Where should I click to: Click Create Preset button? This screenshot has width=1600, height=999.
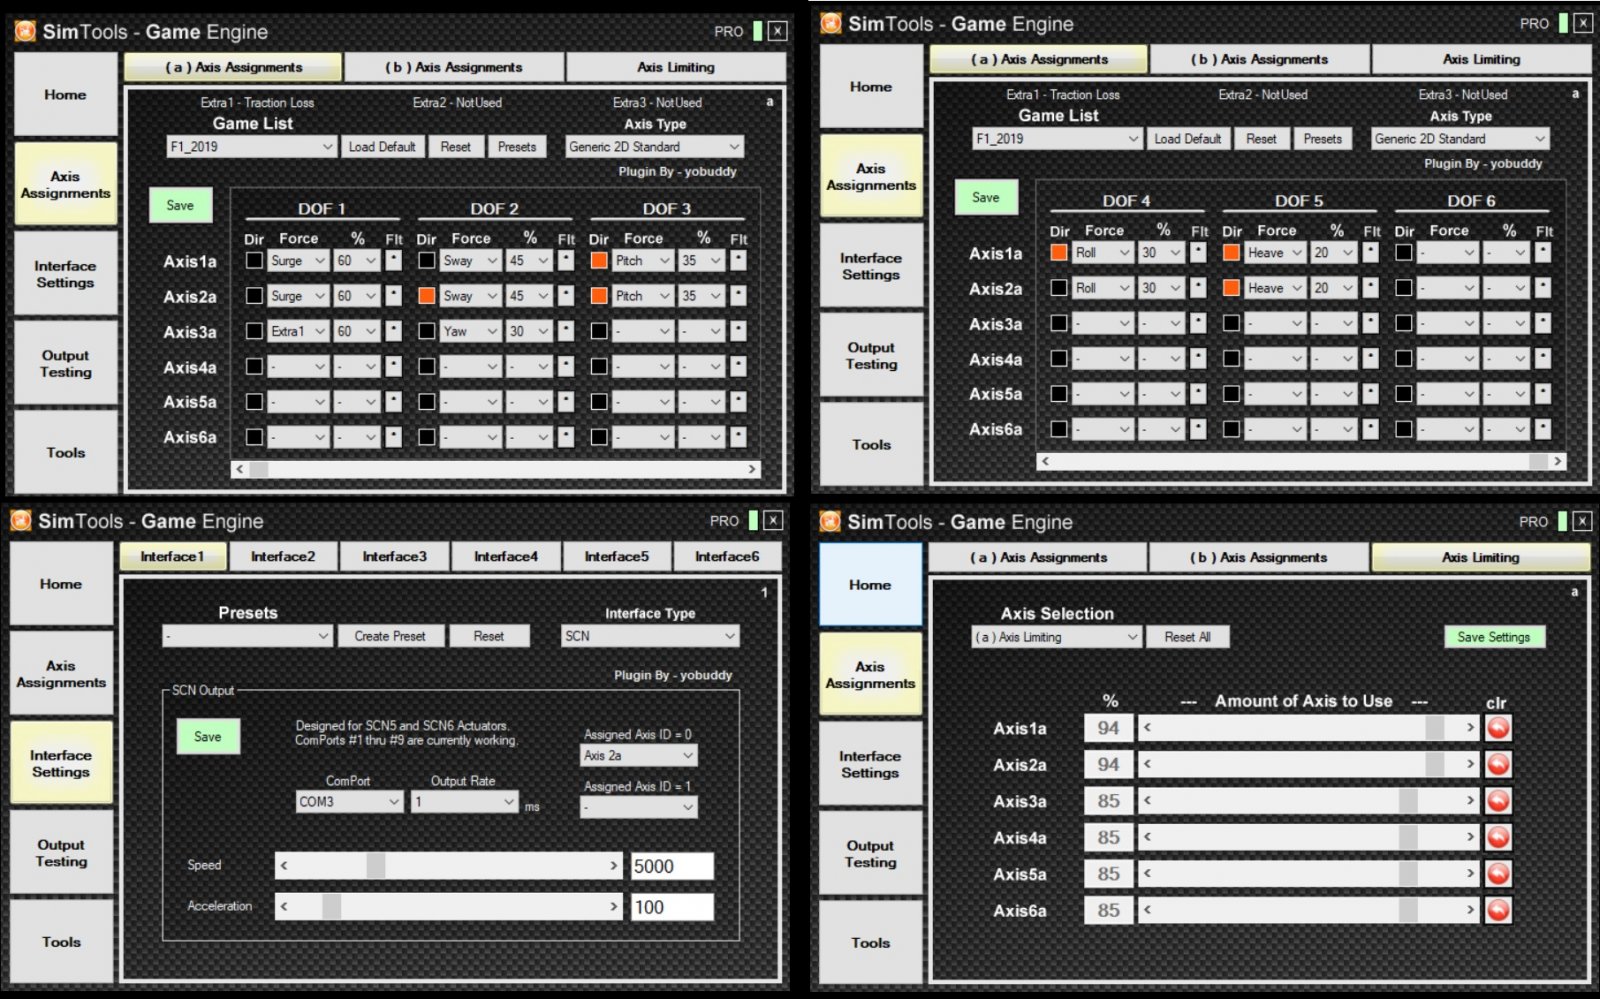pos(389,636)
